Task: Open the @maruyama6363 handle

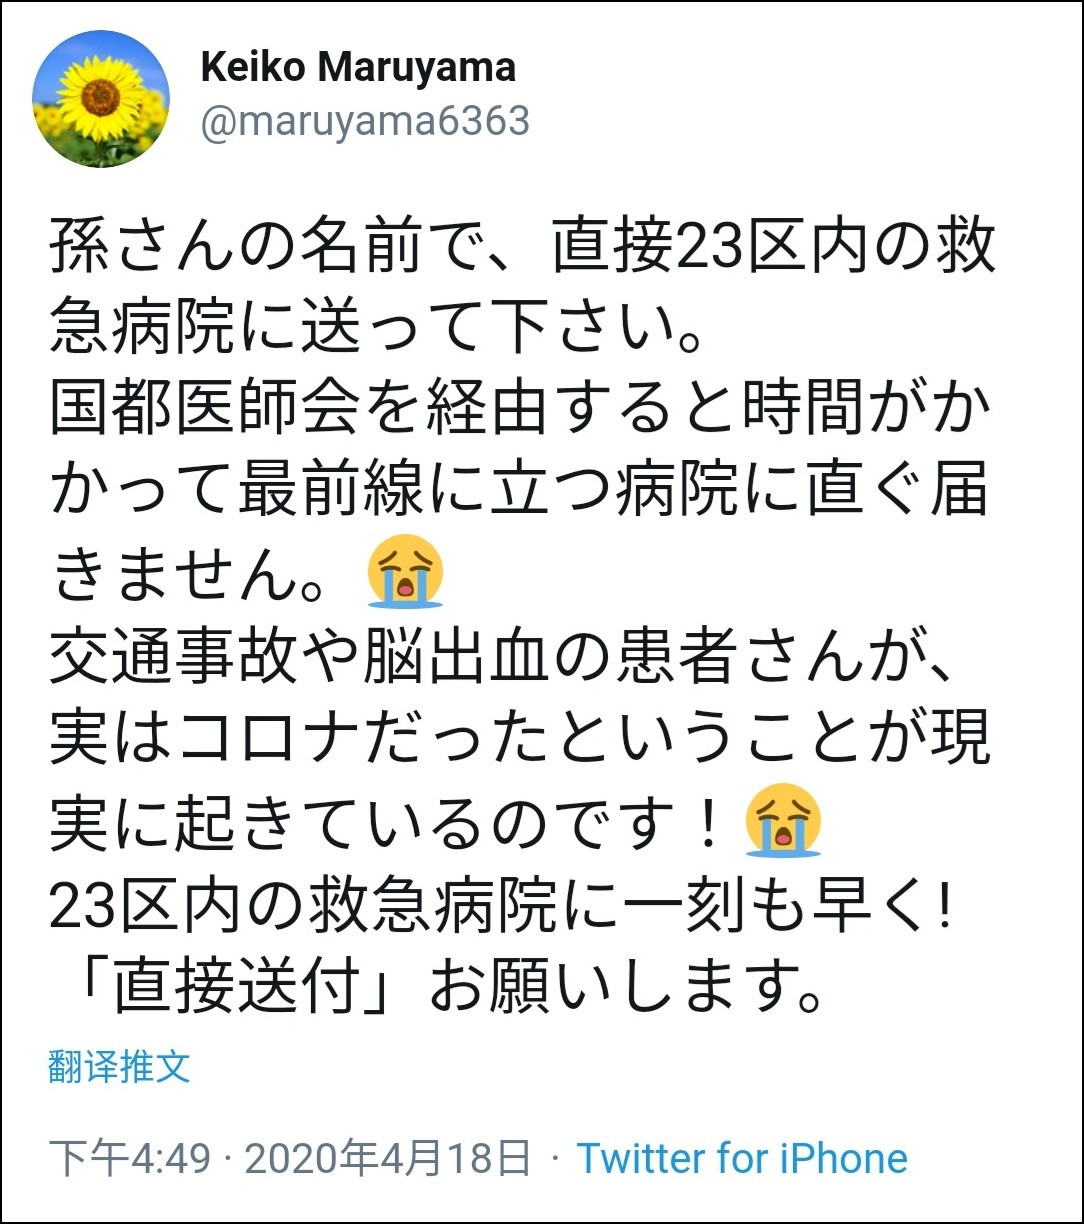Action: [365, 121]
